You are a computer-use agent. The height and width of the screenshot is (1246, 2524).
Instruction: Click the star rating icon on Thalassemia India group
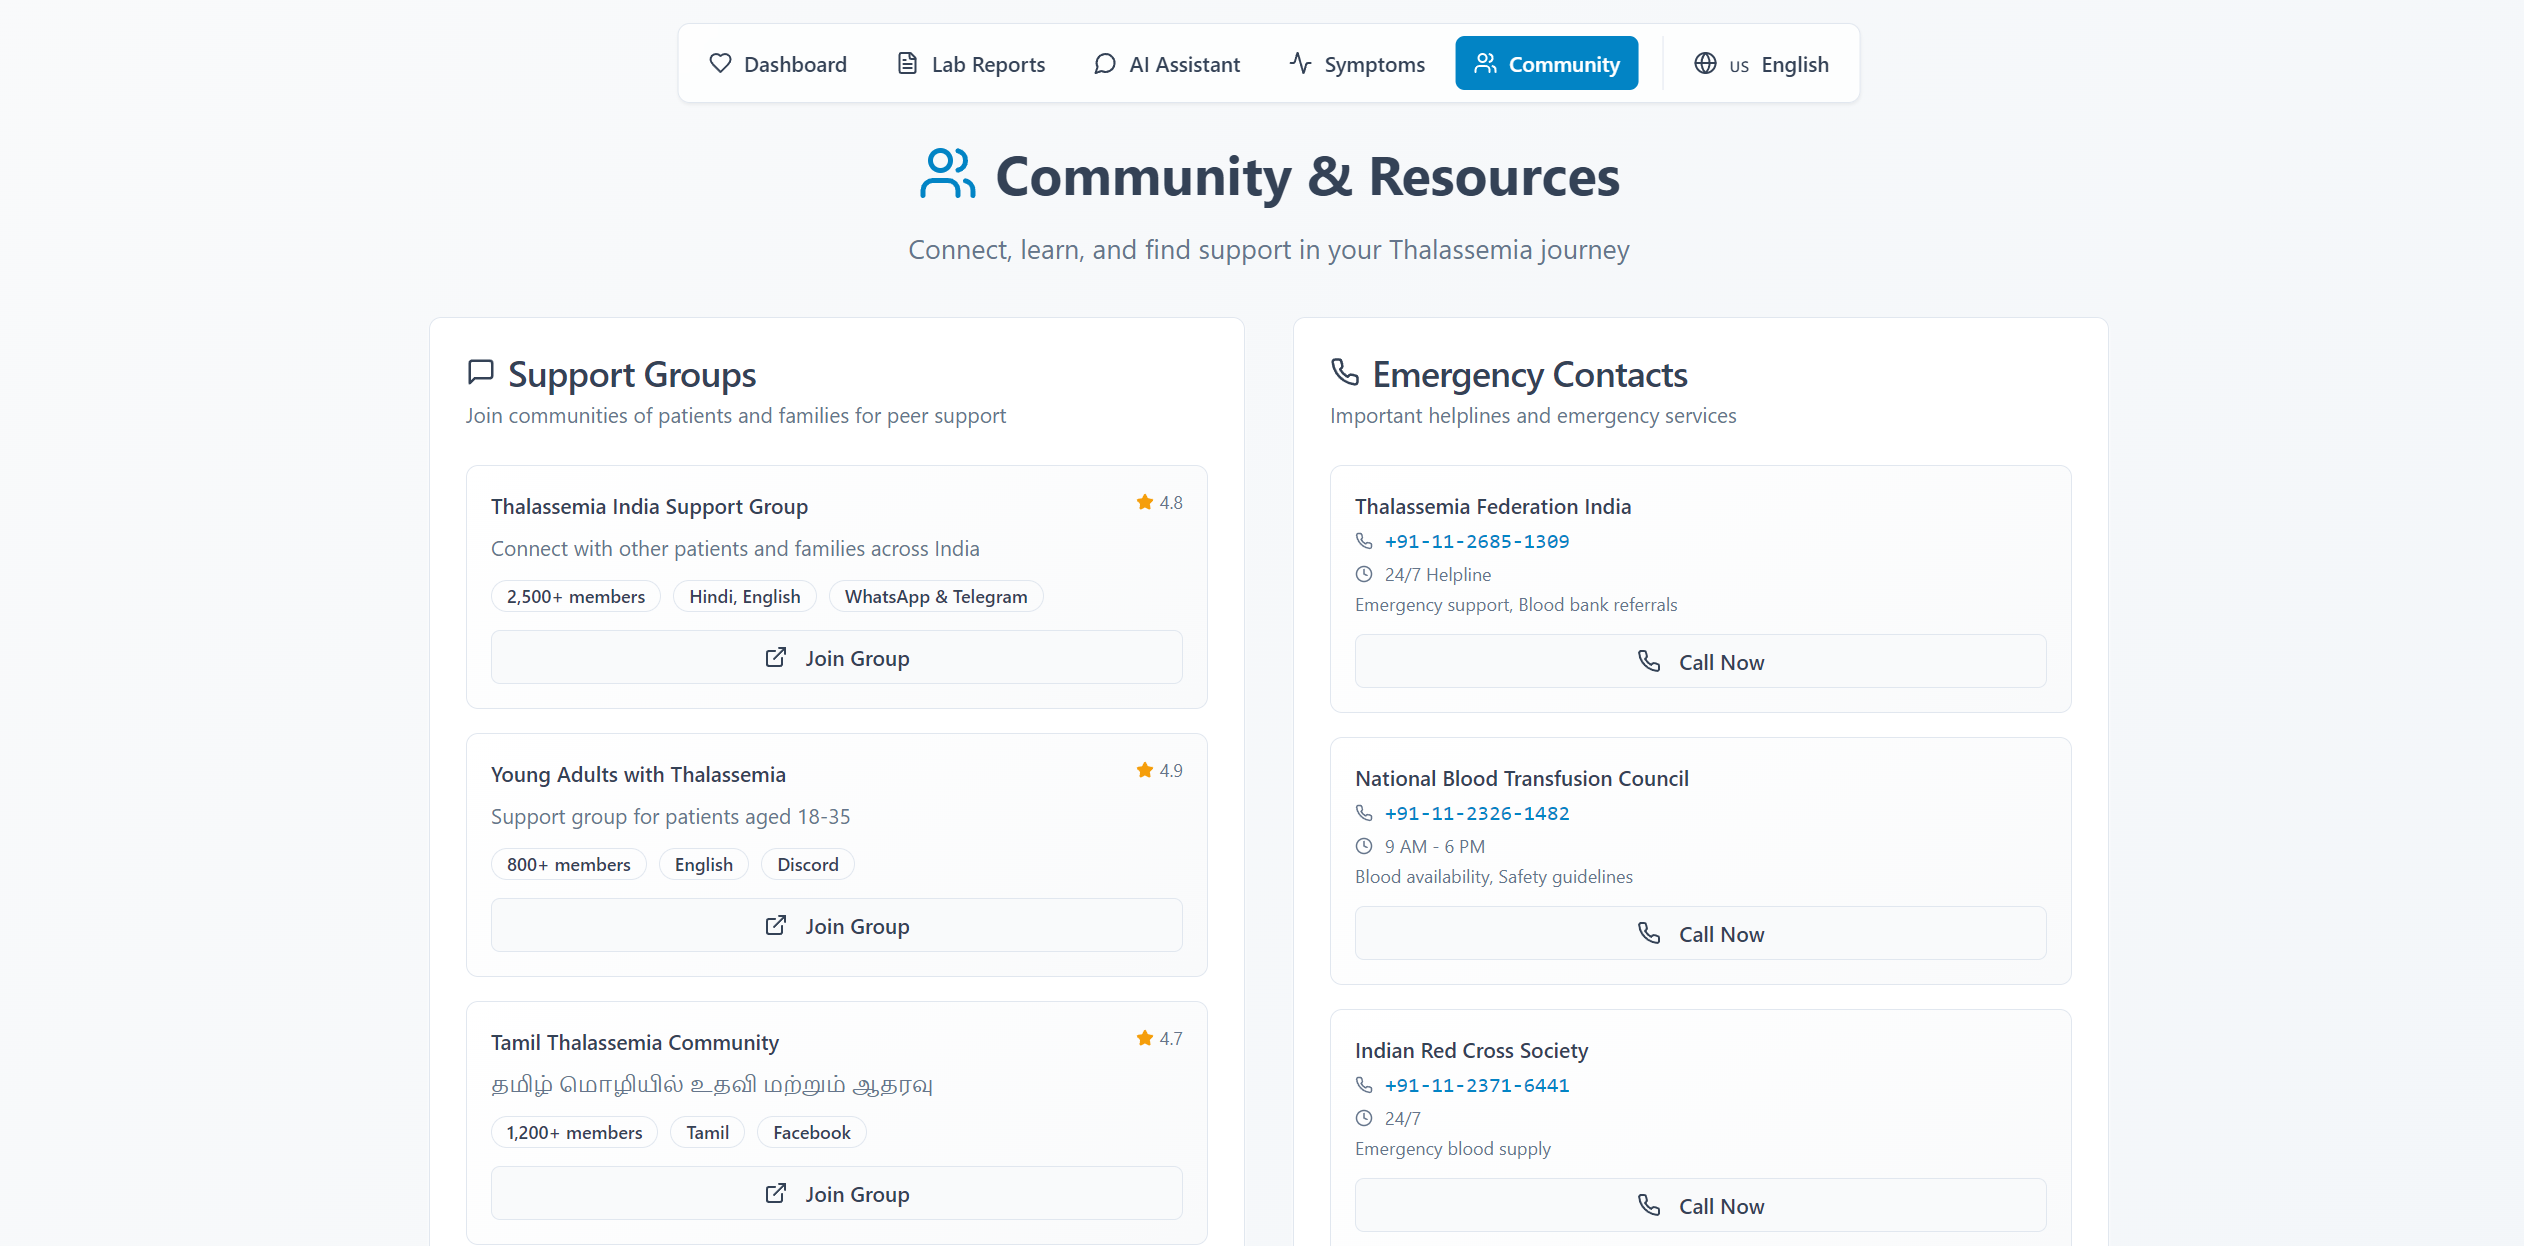[1145, 502]
